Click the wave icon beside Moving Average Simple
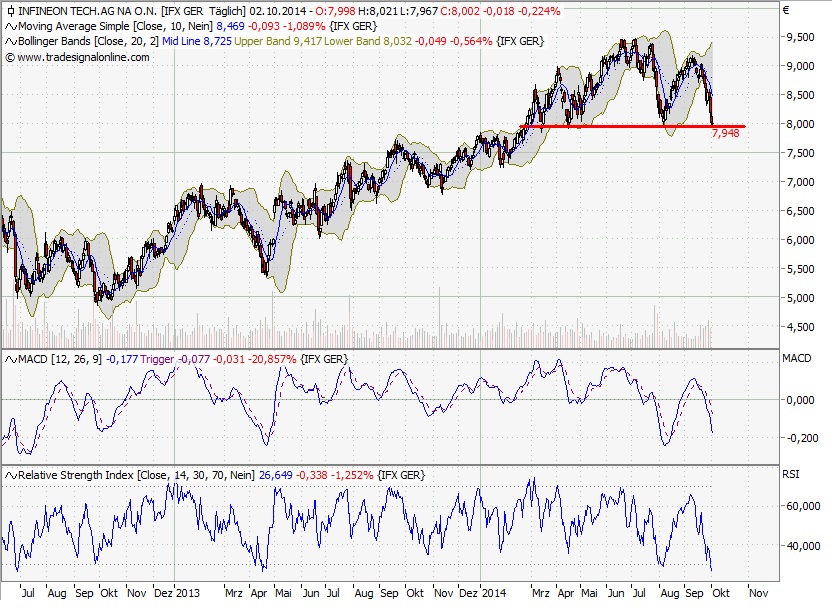This screenshot has width=832, height=614. click(11, 27)
